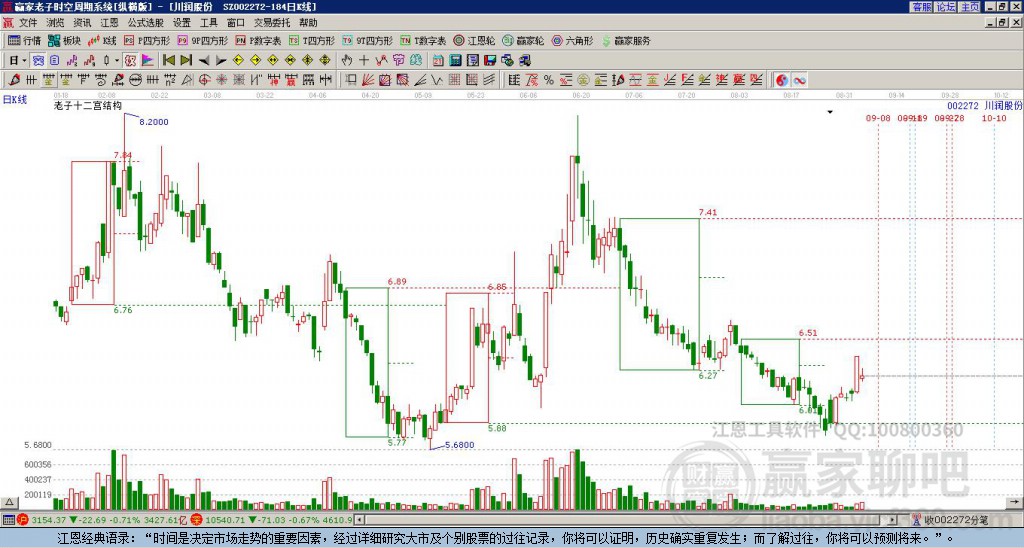The height and width of the screenshot is (548, 1024).
Task: Select the percent % retracement tool
Action: pyautogui.click(x=549, y=80)
